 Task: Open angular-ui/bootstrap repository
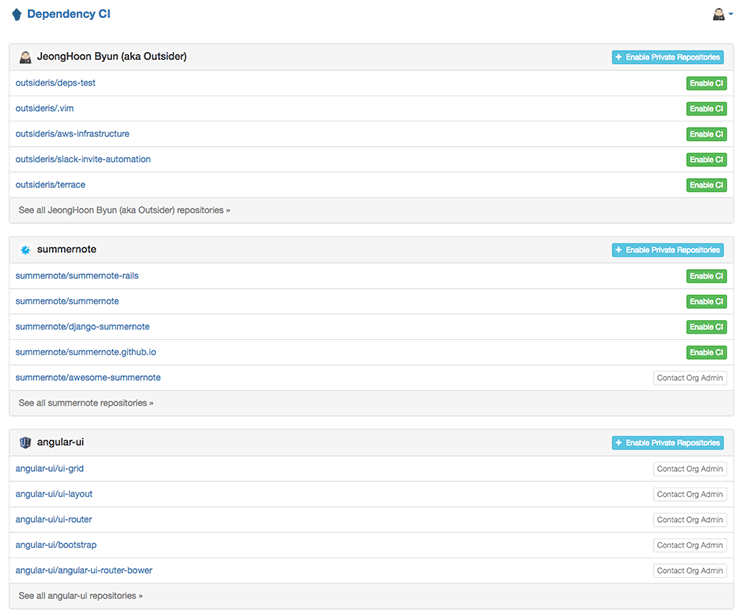click(56, 545)
